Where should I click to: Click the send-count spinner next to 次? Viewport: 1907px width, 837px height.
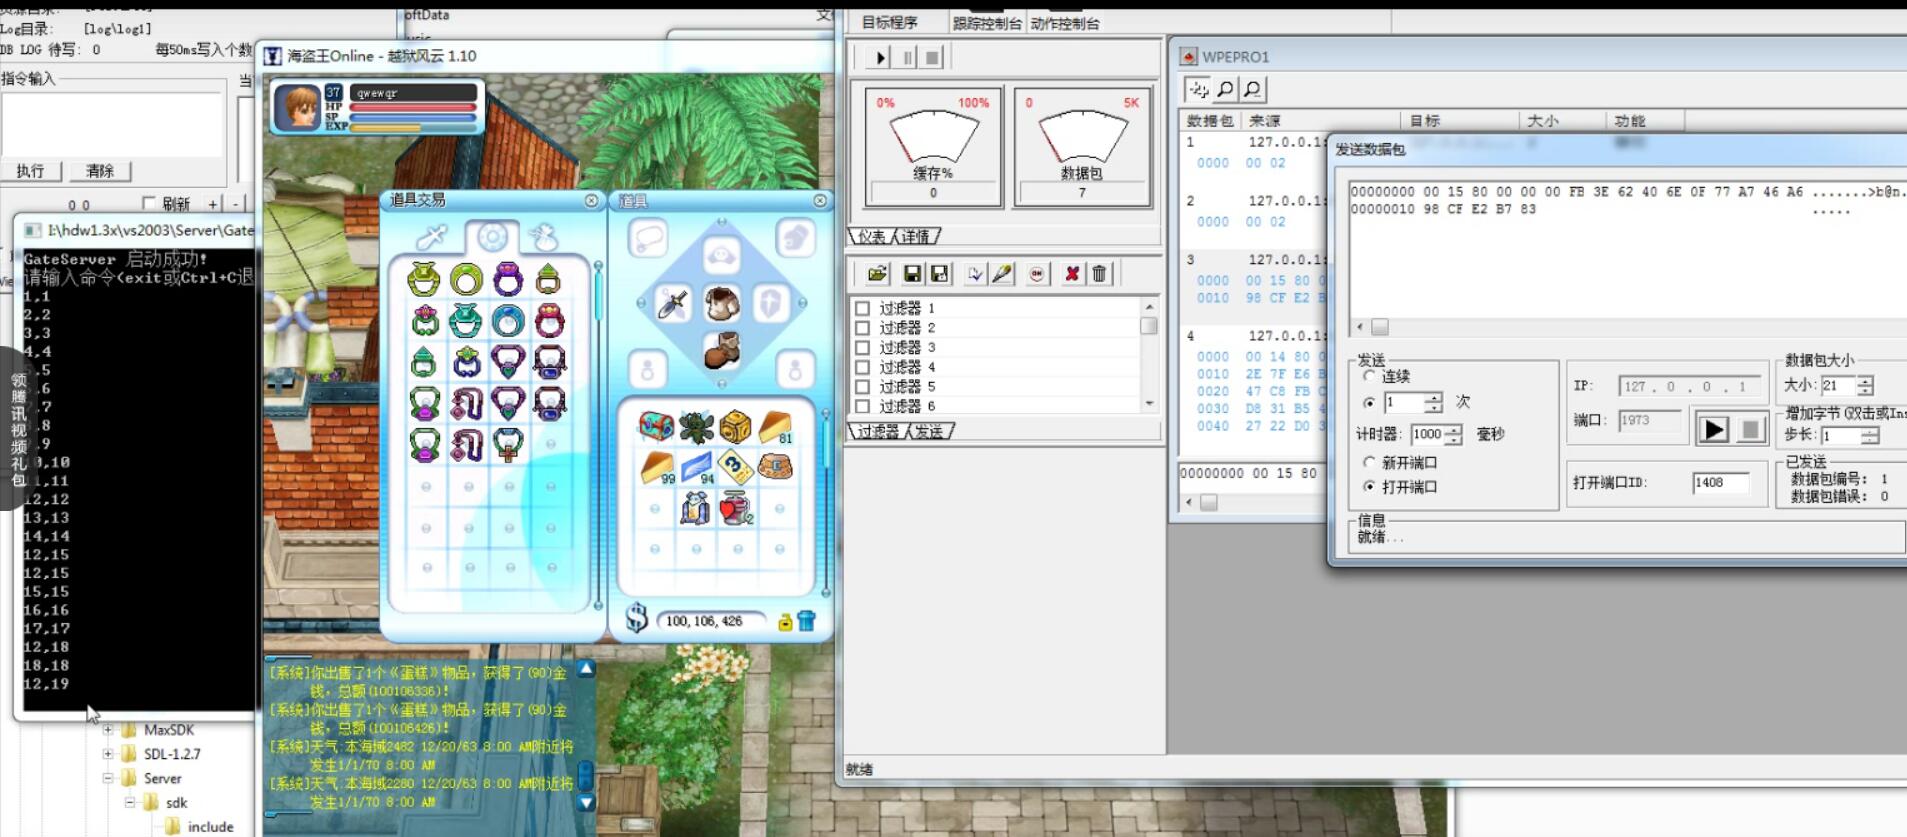click(x=1433, y=402)
